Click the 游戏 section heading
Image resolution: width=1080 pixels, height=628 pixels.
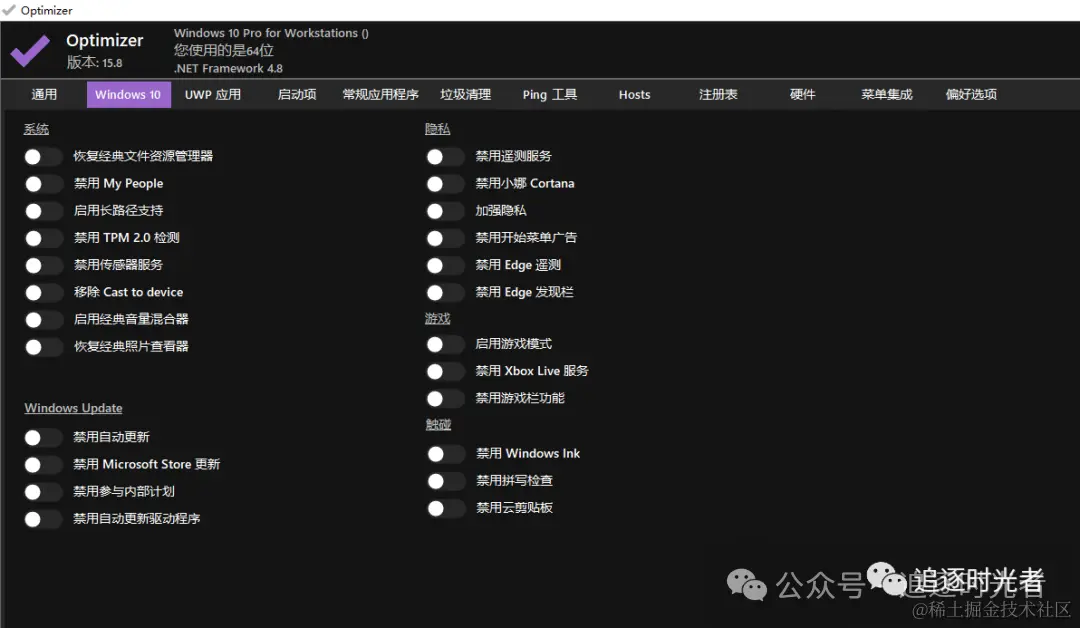(437, 319)
